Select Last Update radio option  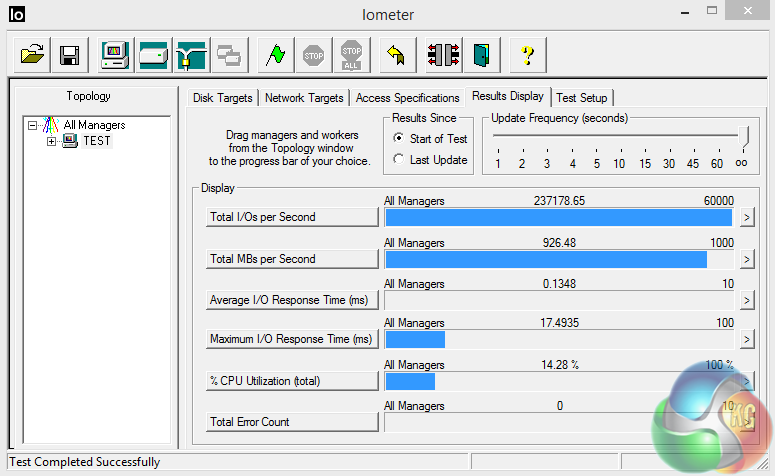[398, 159]
